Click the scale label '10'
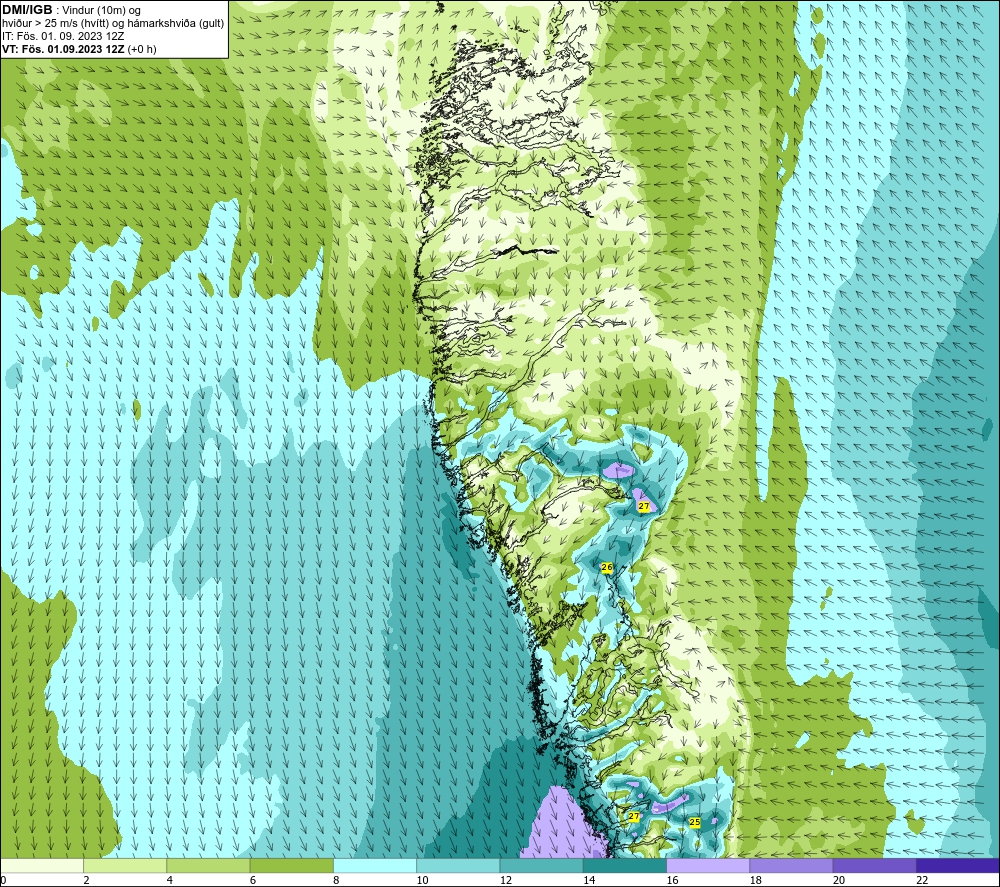 (422, 880)
